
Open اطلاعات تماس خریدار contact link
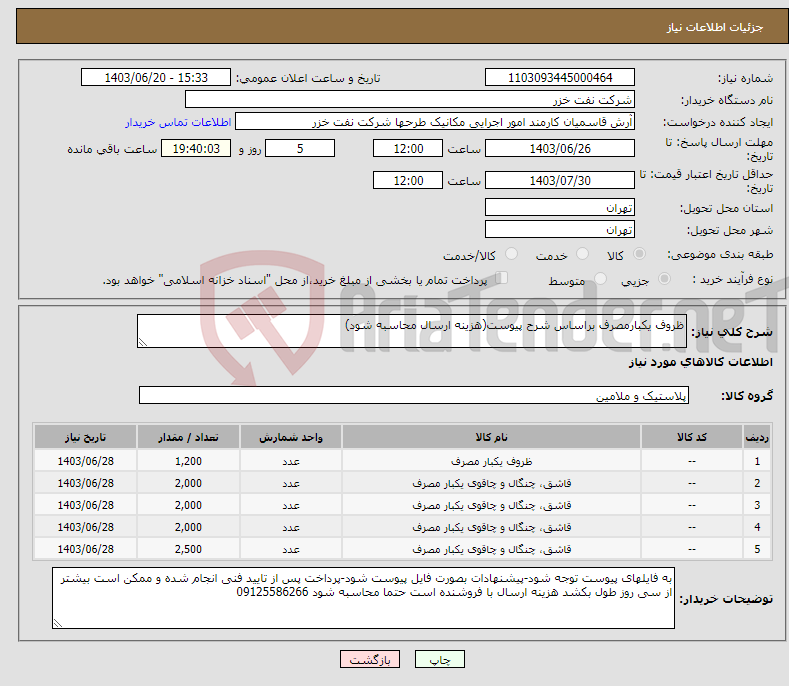[178, 122]
